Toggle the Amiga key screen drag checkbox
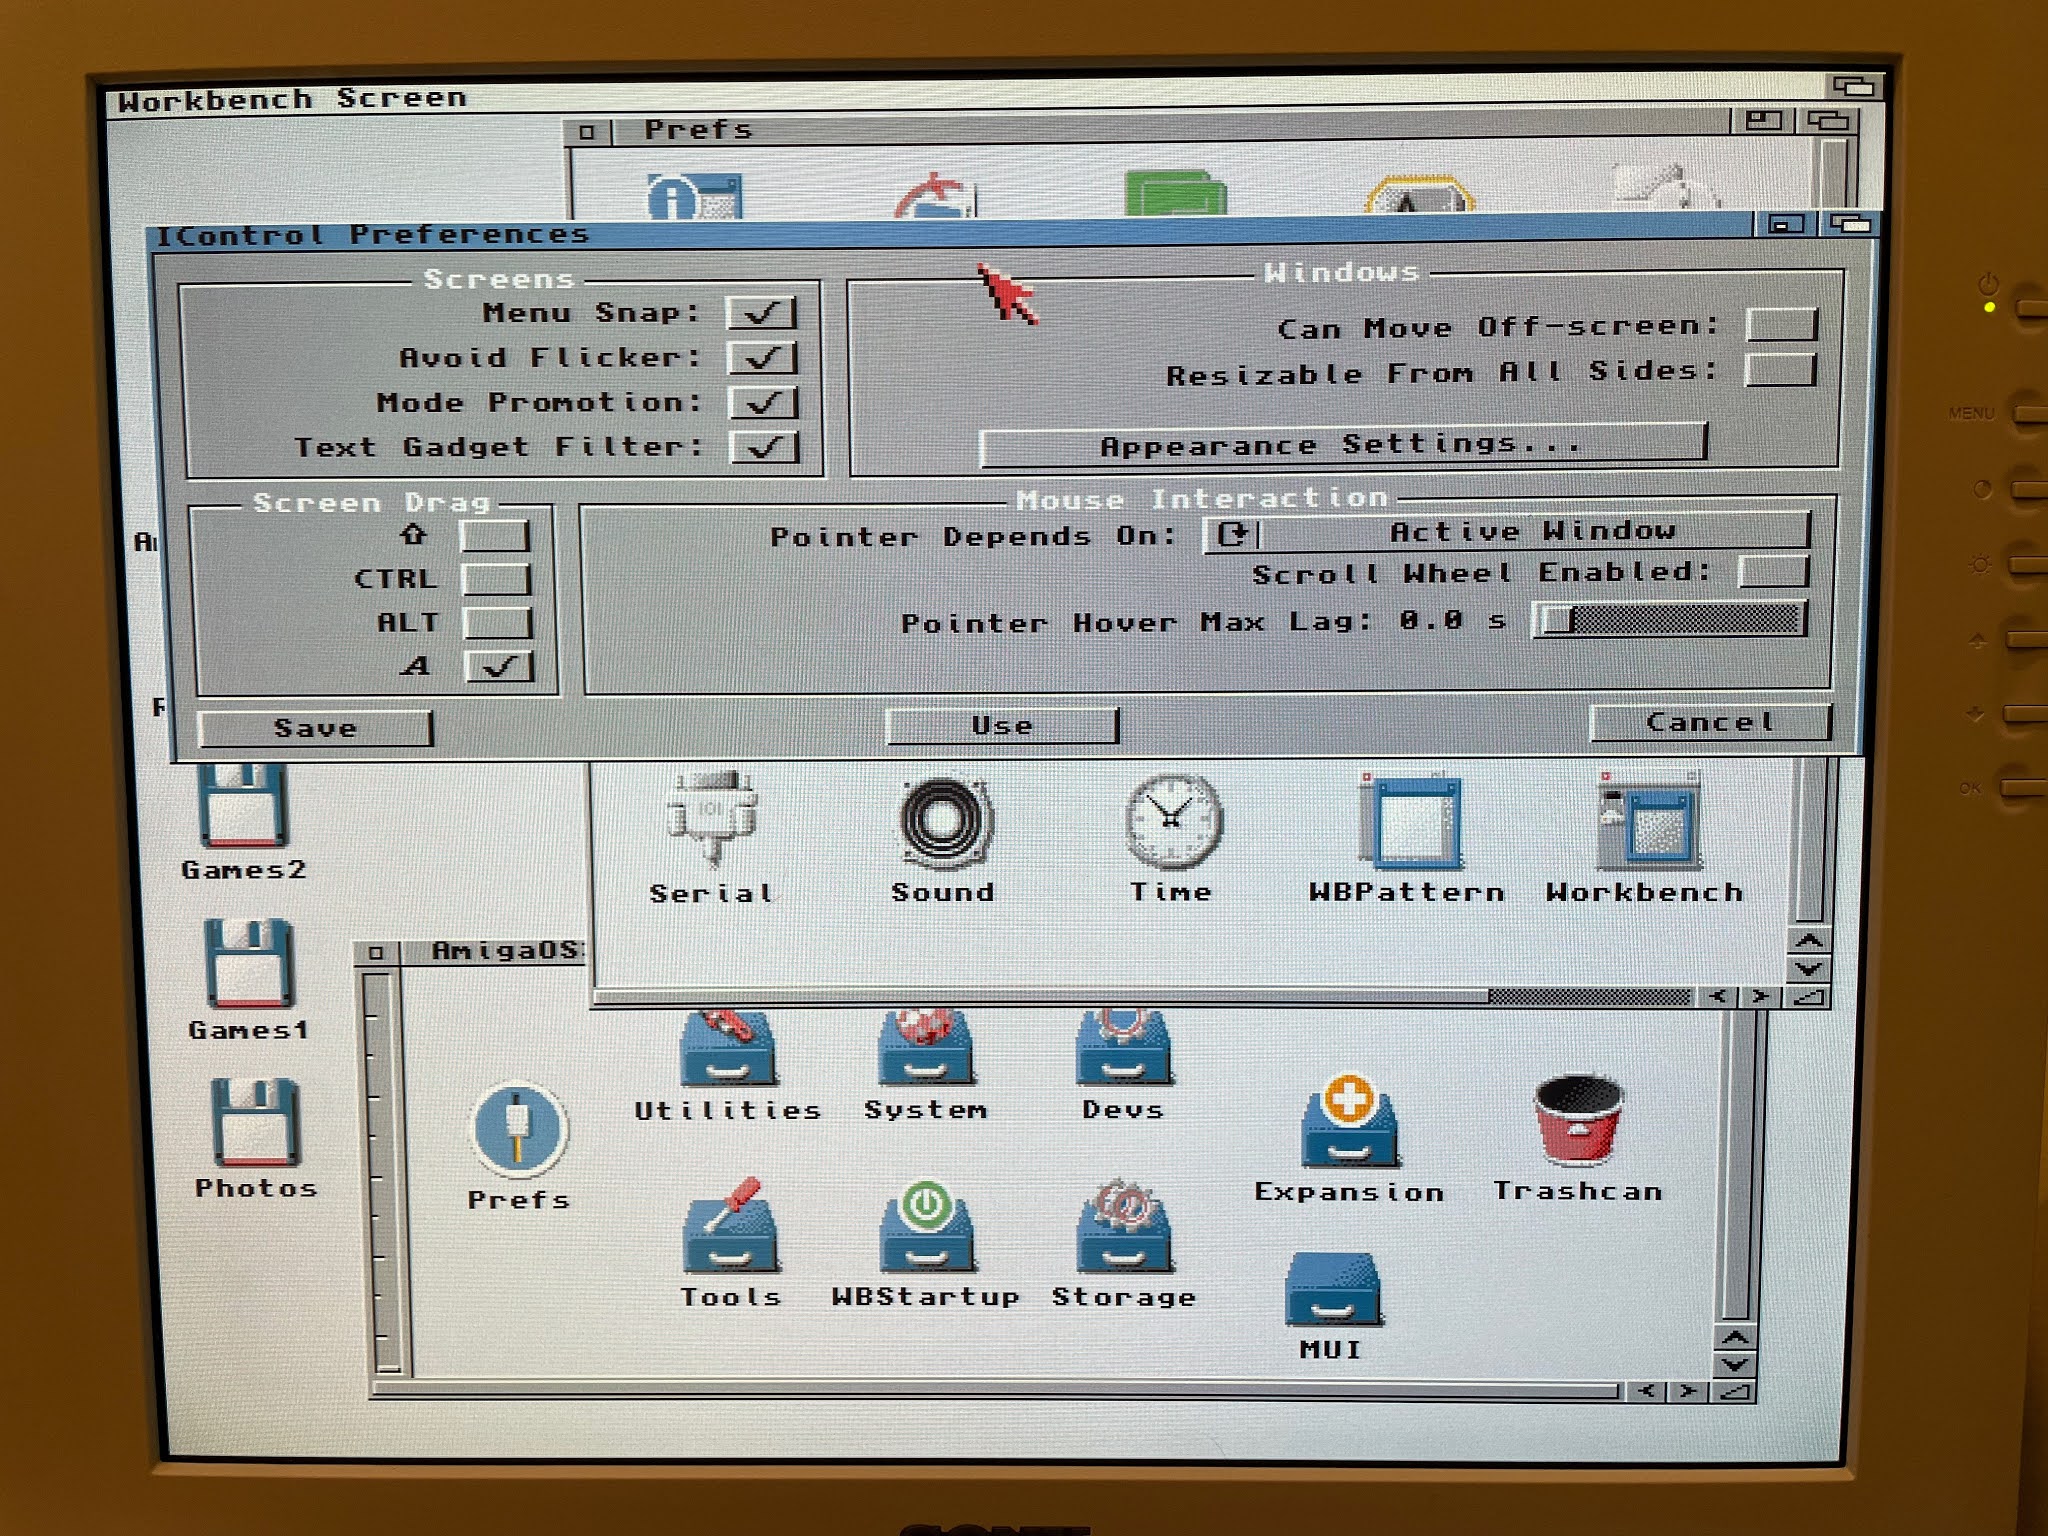This screenshot has height=1536, width=2048. tap(498, 667)
